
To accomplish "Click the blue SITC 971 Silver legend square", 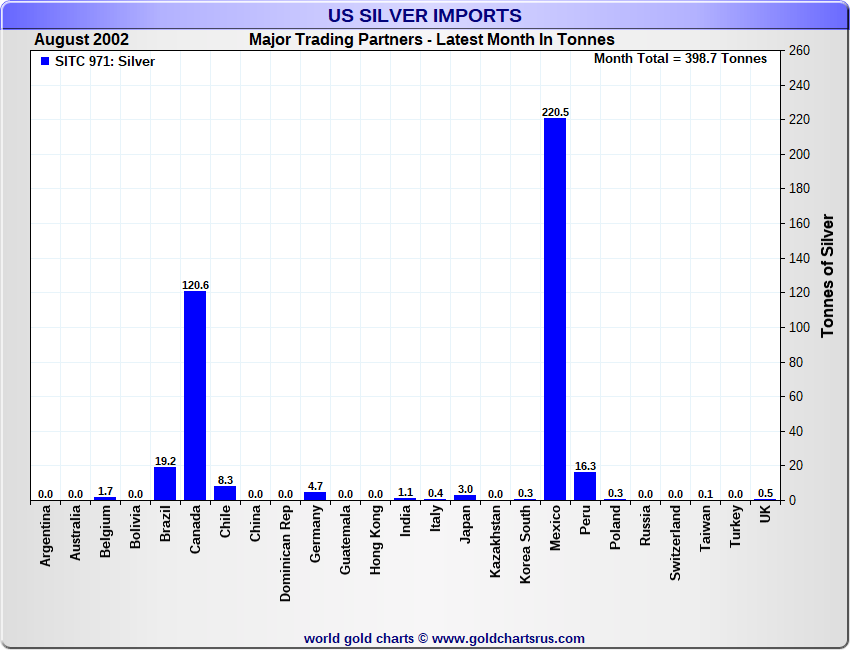I will [44, 61].
